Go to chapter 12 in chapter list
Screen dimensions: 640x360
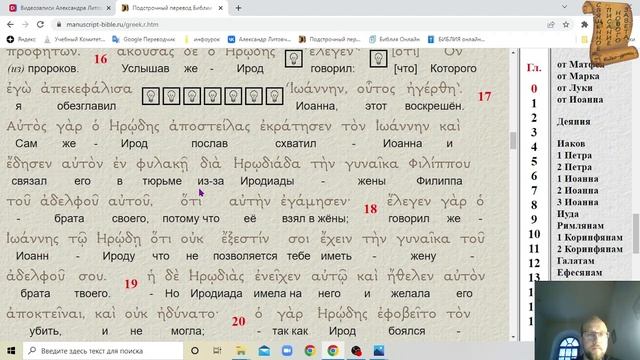point(534,263)
